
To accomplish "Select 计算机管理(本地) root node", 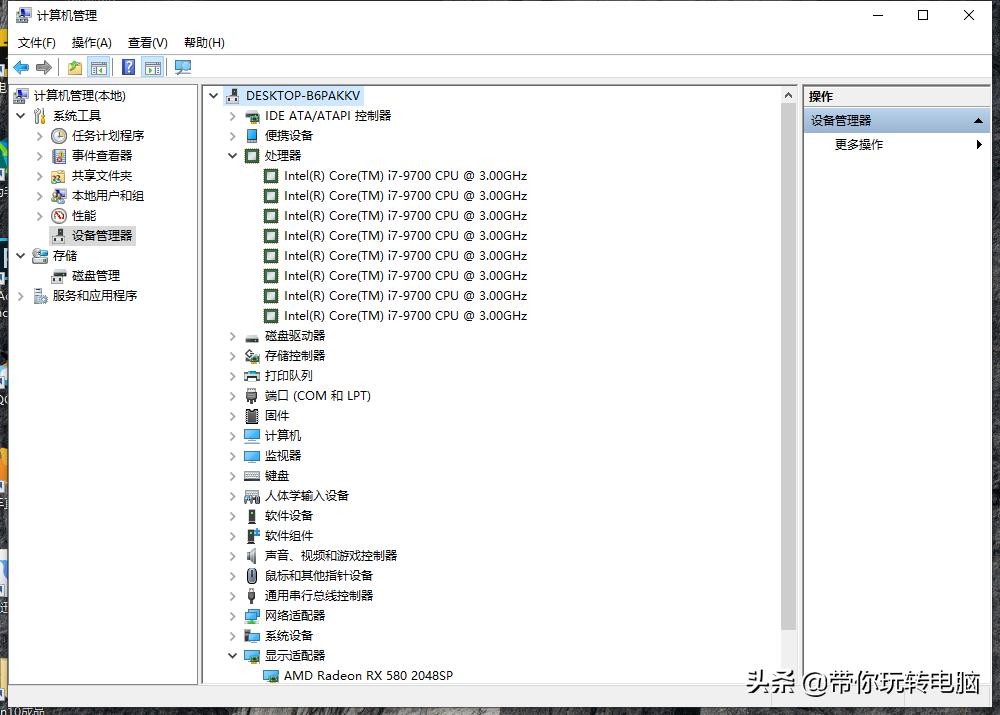I will [80, 96].
